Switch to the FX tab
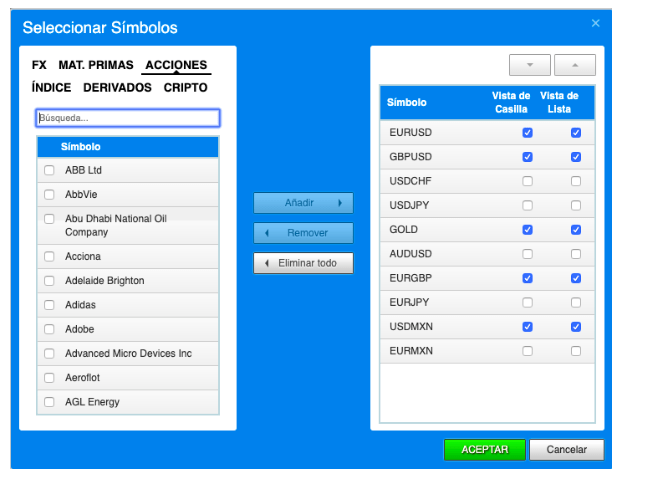Viewport: 645px width, 492px height. [x=40, y=65]
